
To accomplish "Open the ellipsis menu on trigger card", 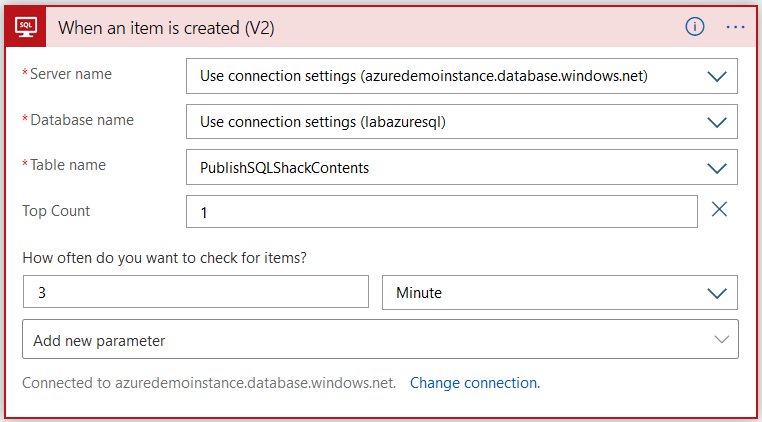I will [x=735, y=27].
